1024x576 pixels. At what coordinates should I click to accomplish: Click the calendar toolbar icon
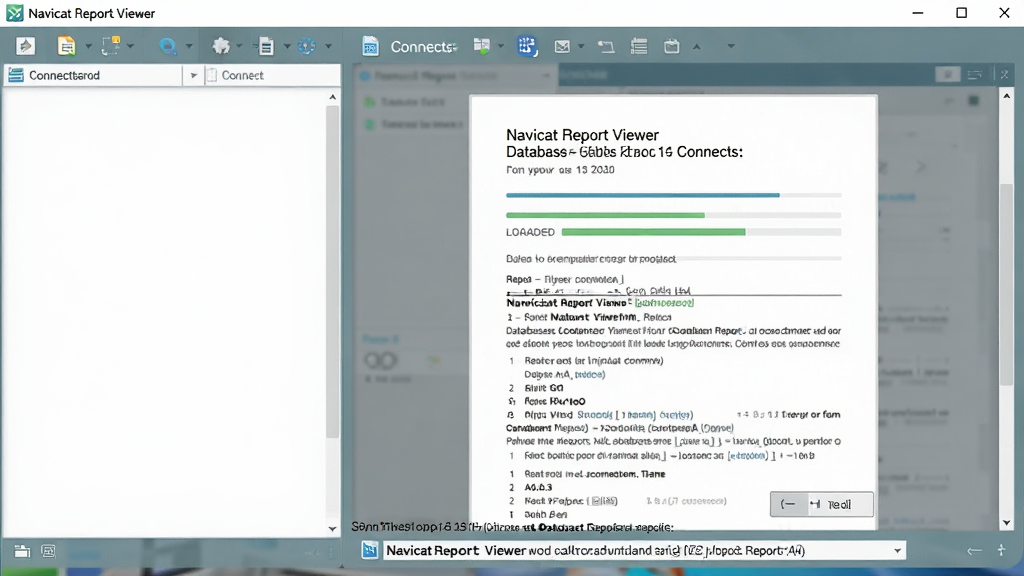[671, 46]
